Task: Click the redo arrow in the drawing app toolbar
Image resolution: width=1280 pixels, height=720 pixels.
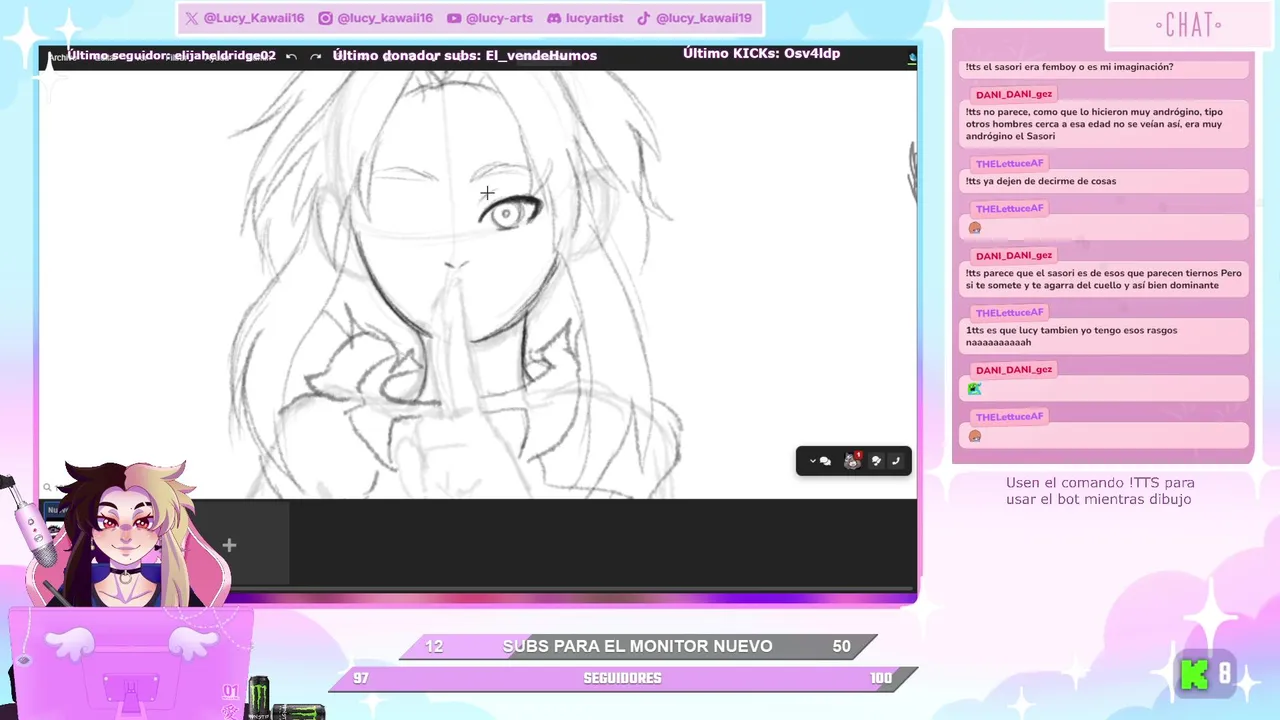Action: (x=316, y=57)
